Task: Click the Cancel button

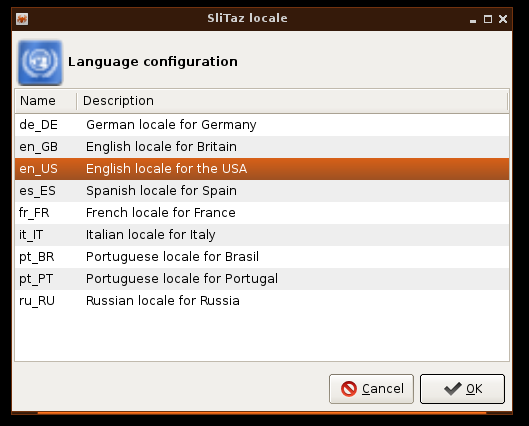Action: pos(371,389)
